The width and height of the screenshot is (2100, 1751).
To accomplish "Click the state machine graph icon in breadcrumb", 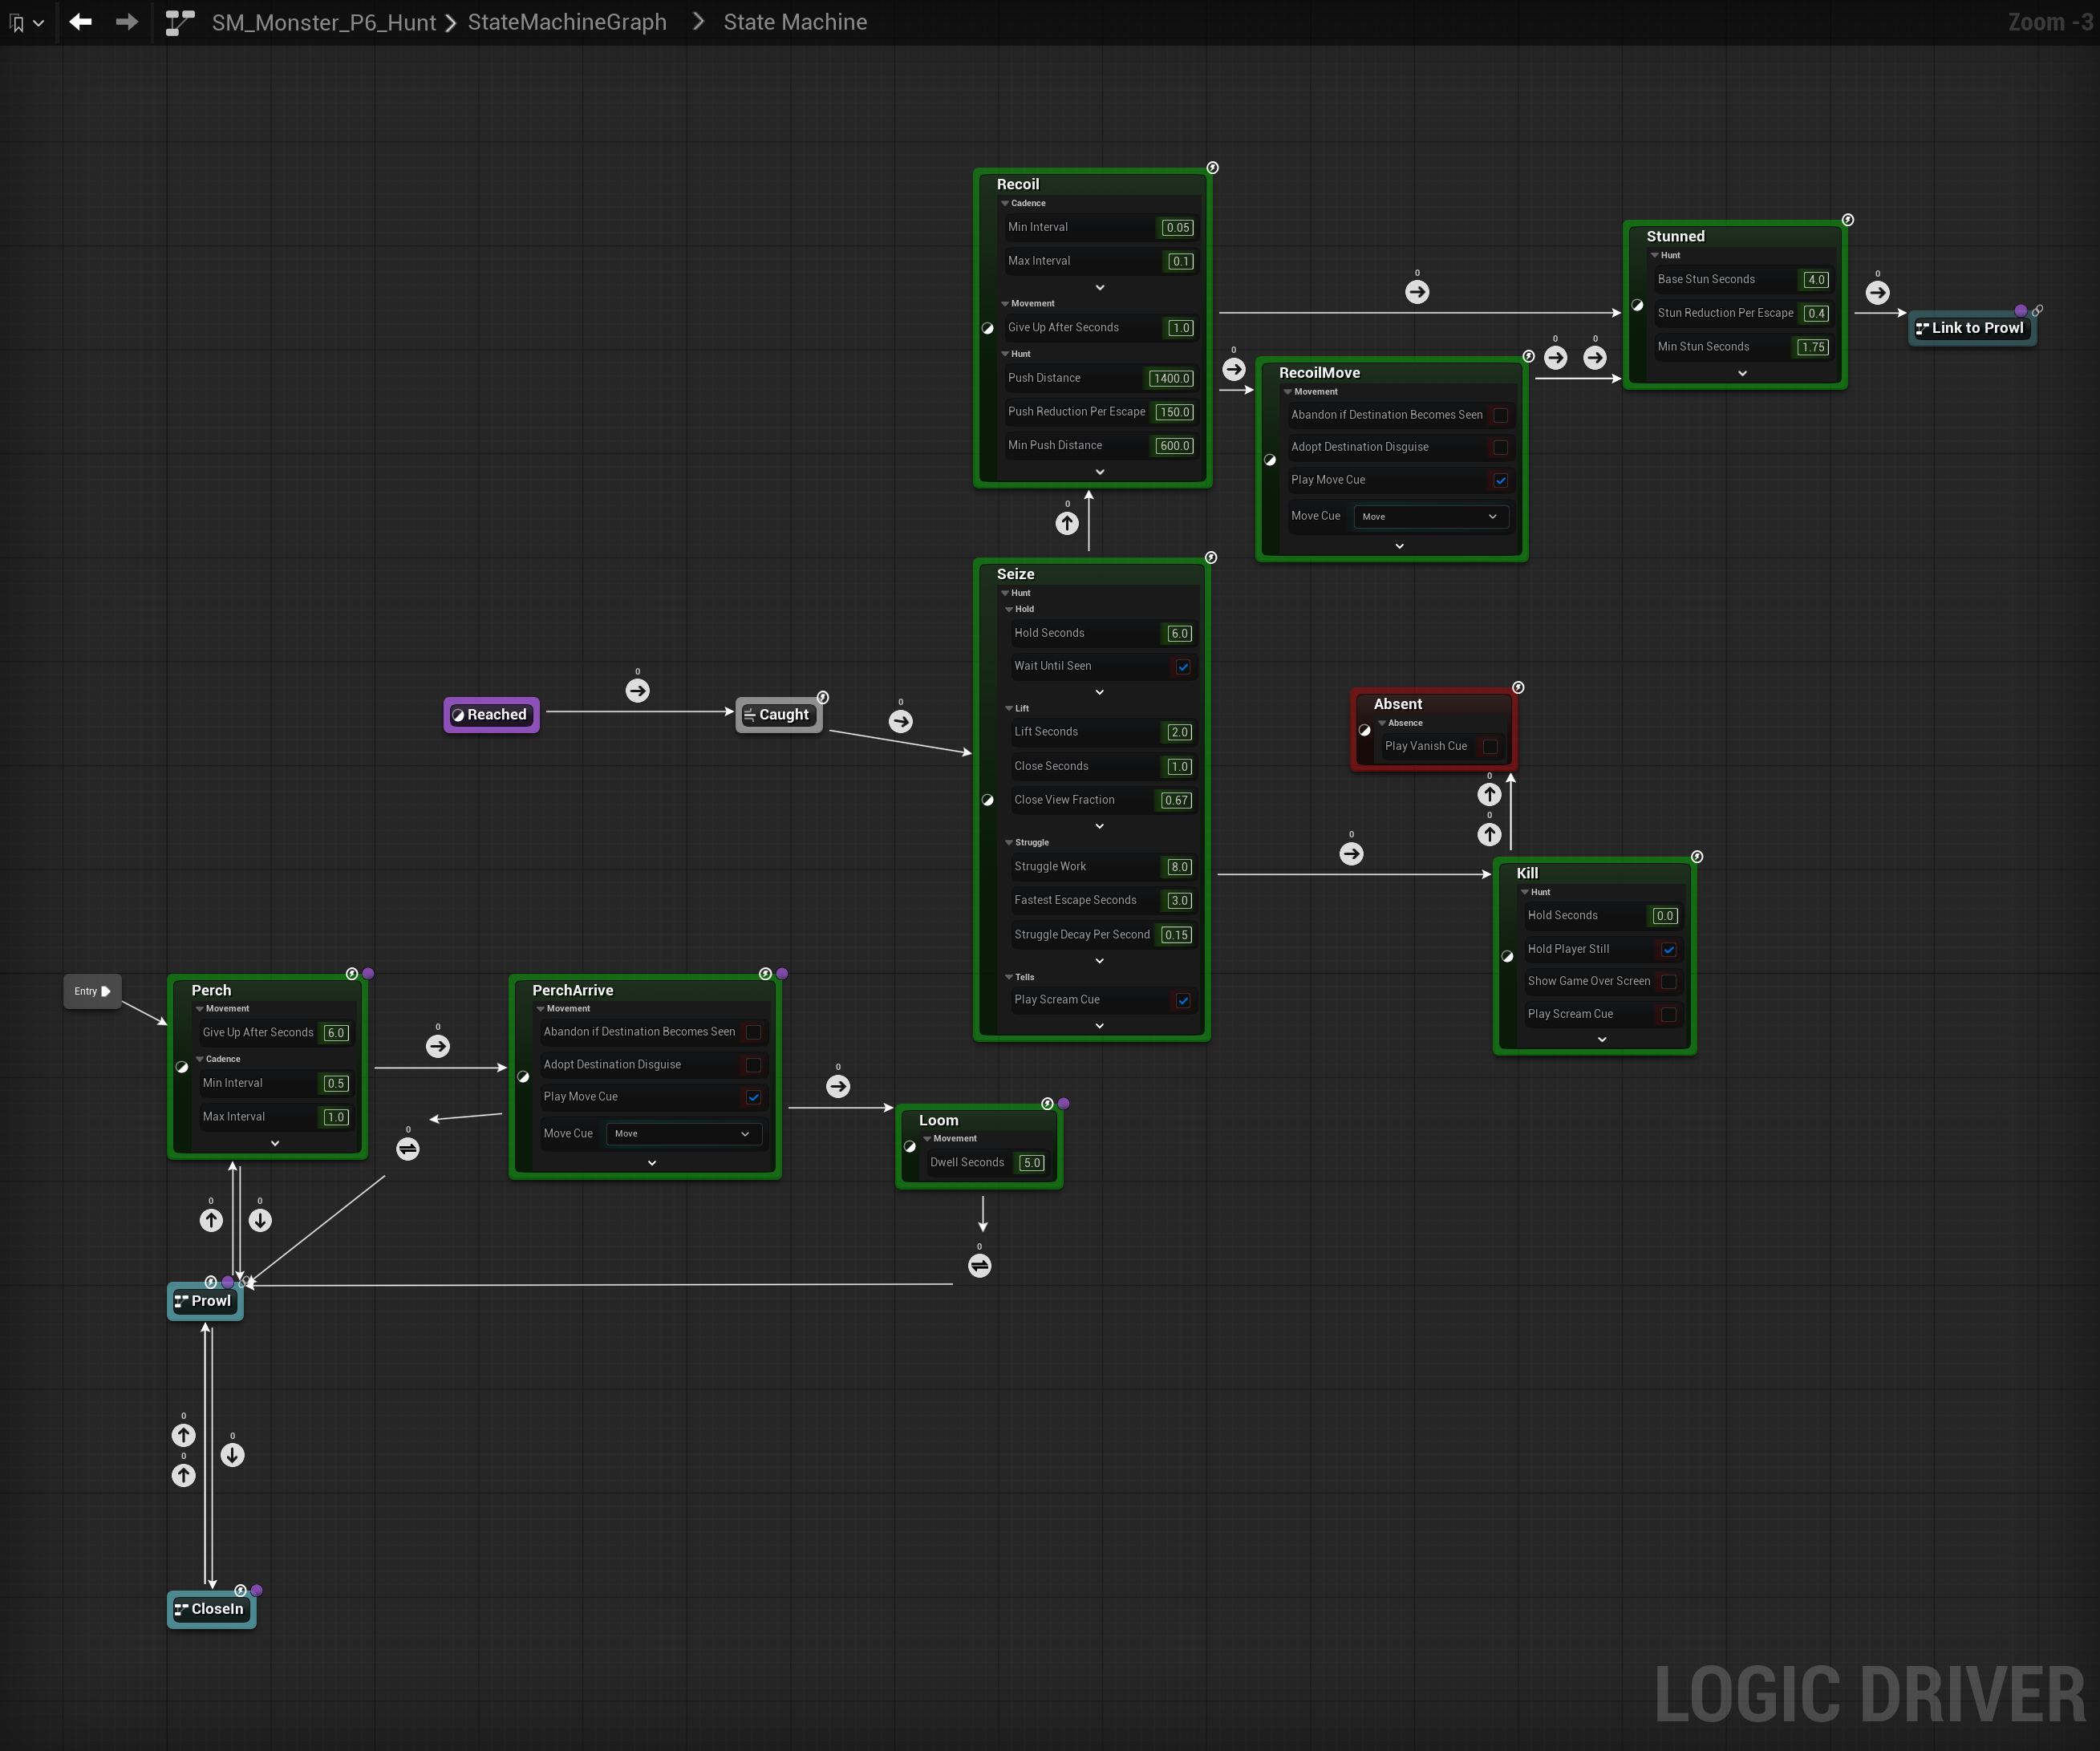I will click(x=180, y=22).
